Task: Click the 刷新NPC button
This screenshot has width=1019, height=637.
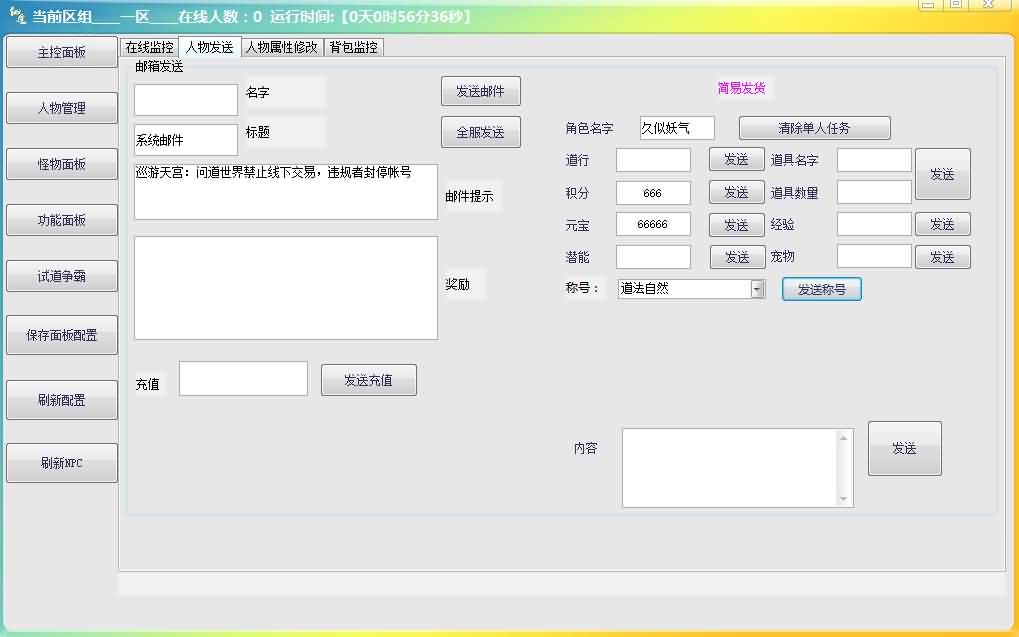Action: coord(62,463)
